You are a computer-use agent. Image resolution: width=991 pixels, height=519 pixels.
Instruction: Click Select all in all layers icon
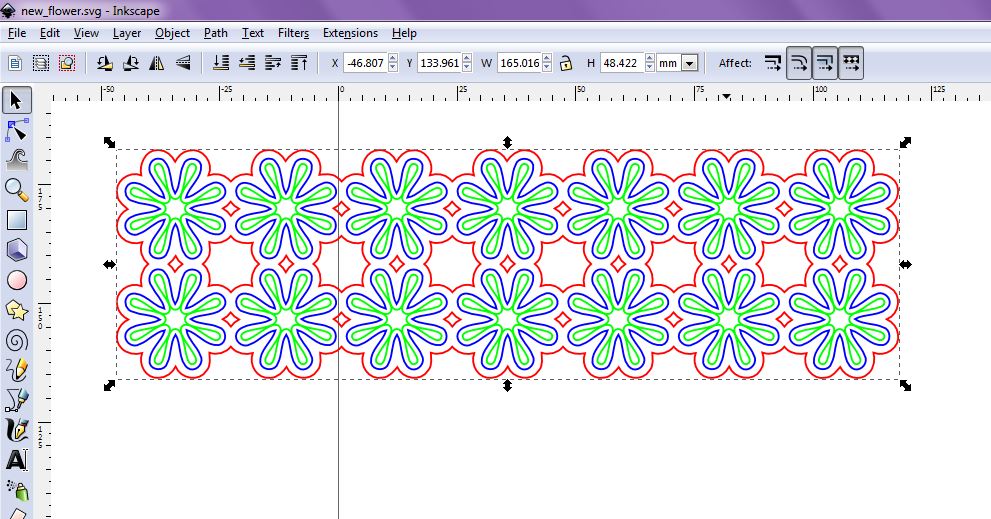pyautogui.click(x=41, y=63)
